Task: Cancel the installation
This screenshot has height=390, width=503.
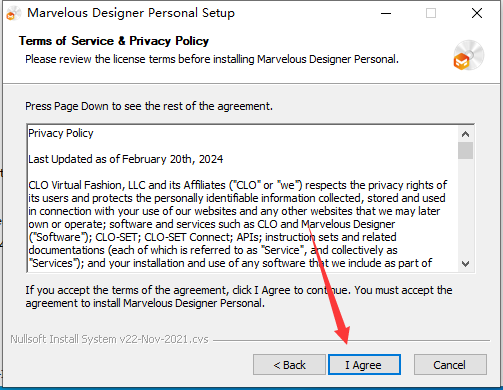Action: 450,365
